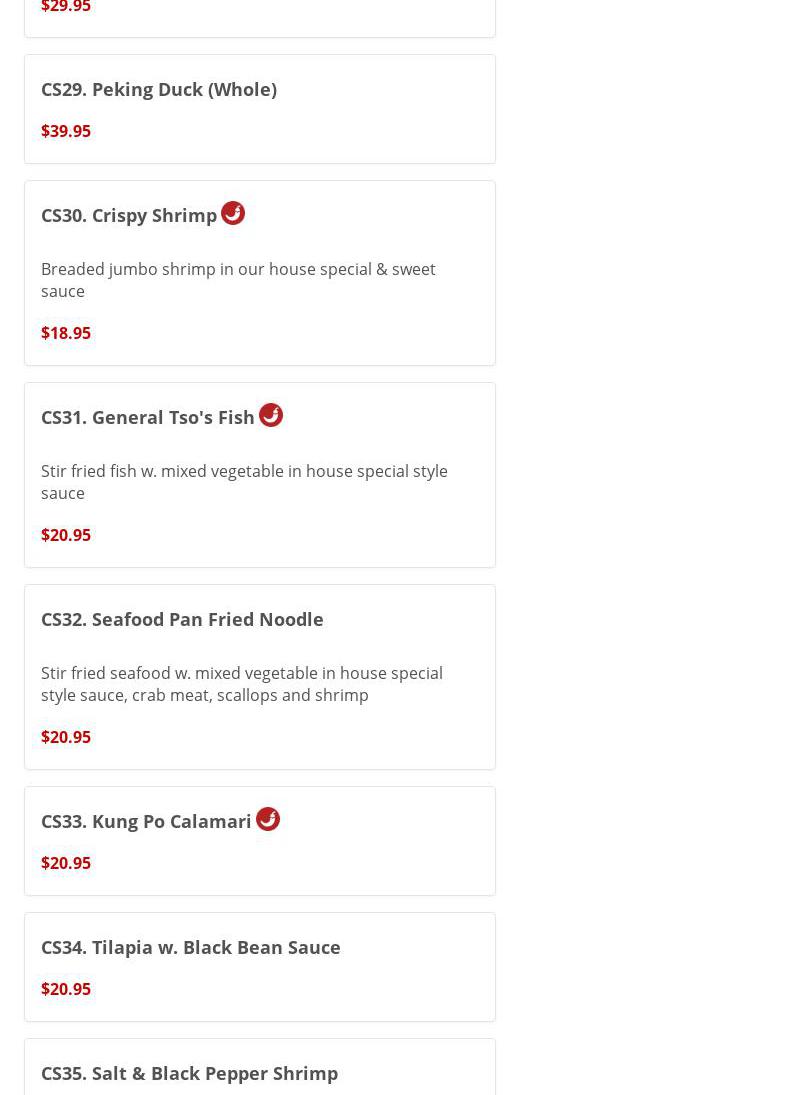Click the spicy icon beside Kung Po Calamari
Image resolution: width=785 pixels, height=1095 pixels.
tap(268, 819)
